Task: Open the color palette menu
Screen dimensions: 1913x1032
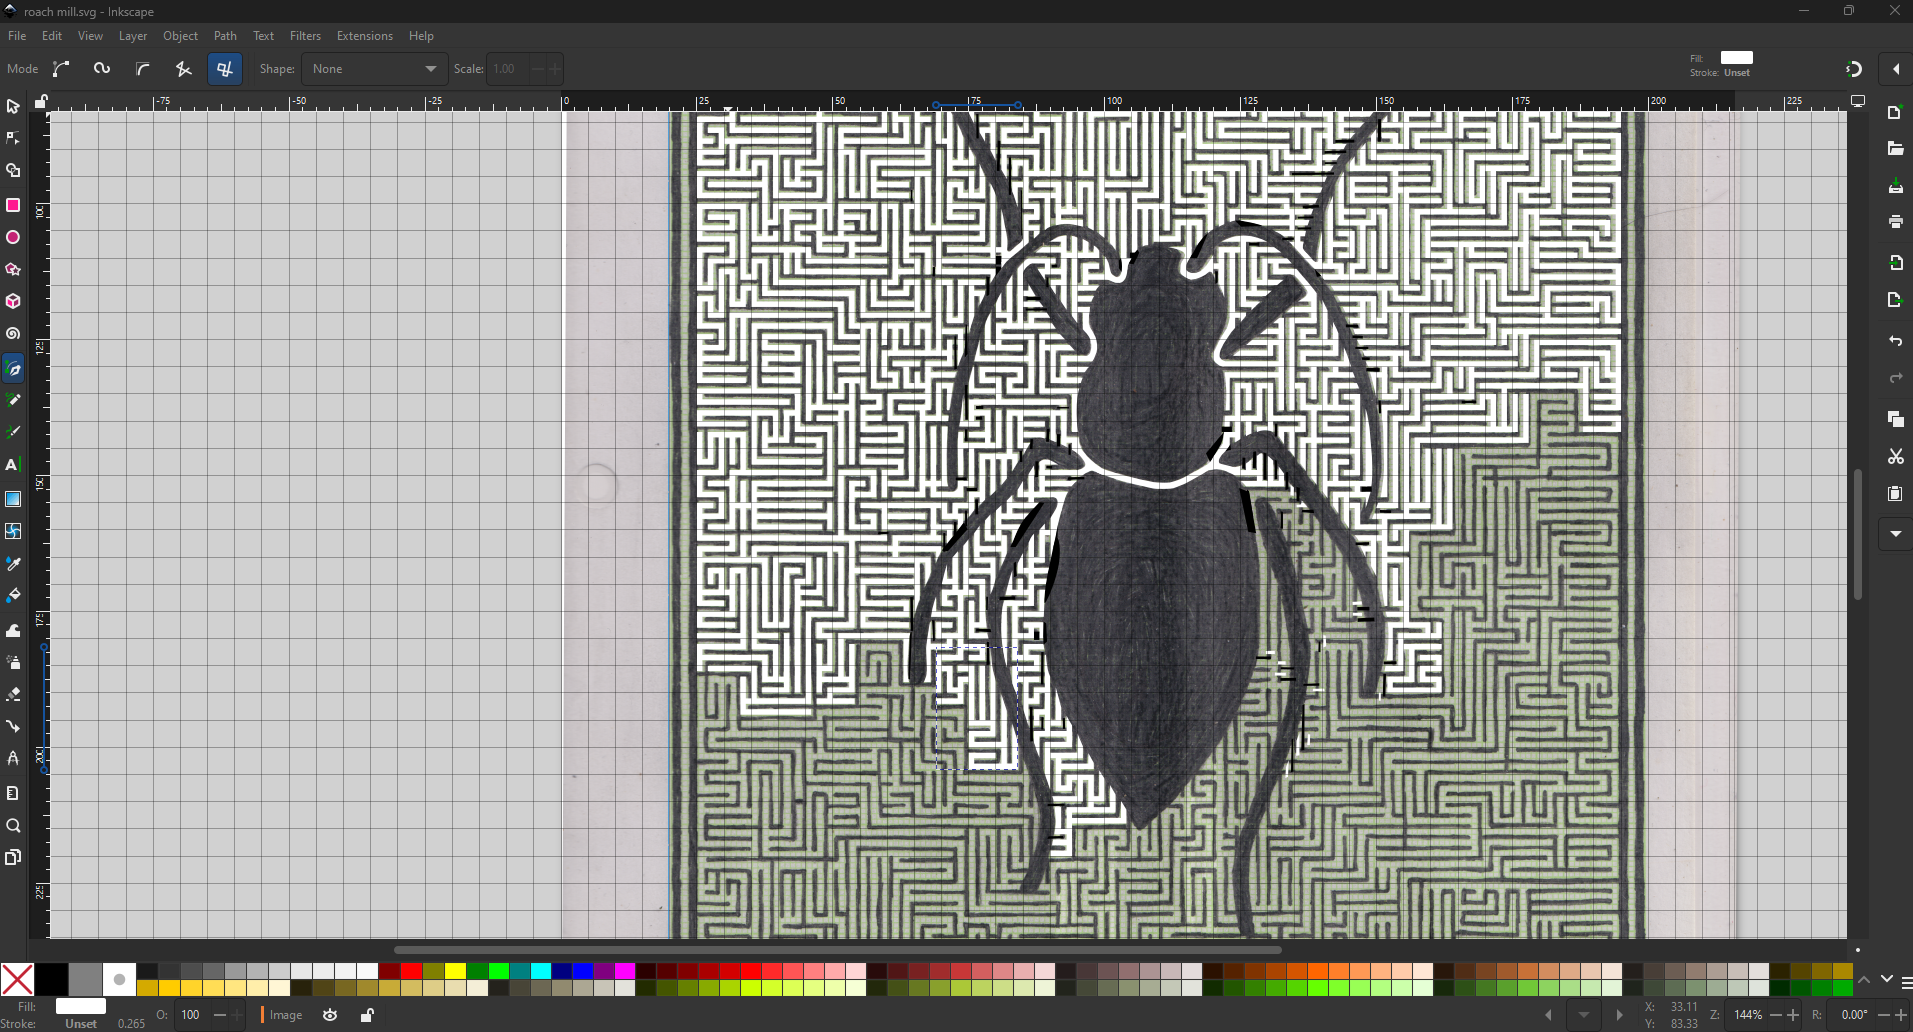Action: tap(1906, 983)
